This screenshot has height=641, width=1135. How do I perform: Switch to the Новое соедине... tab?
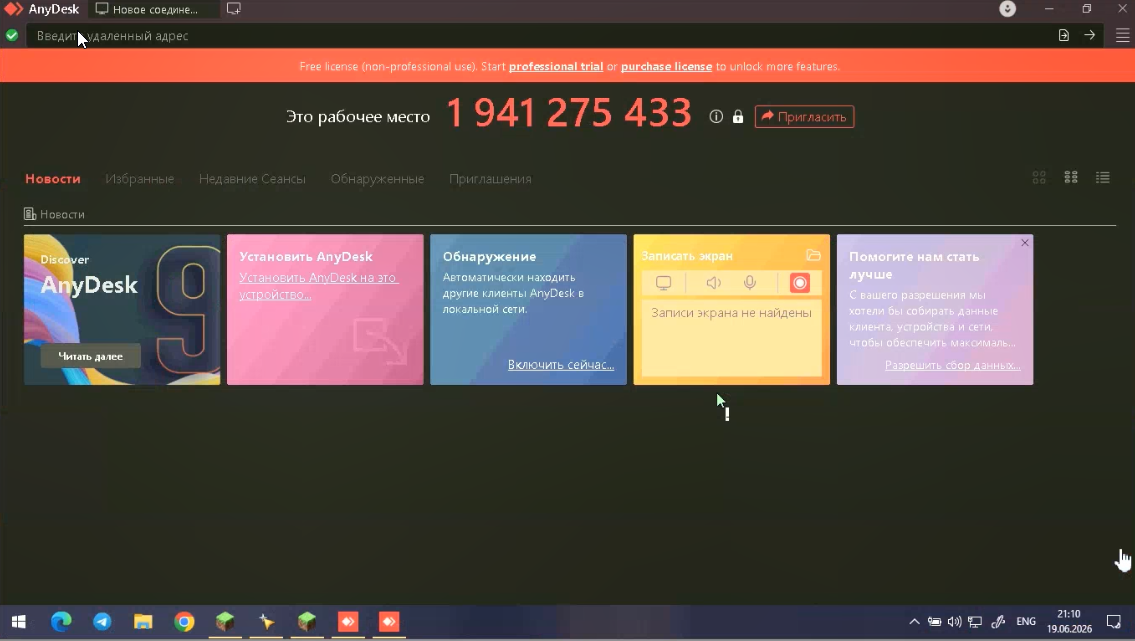(154, 9)
